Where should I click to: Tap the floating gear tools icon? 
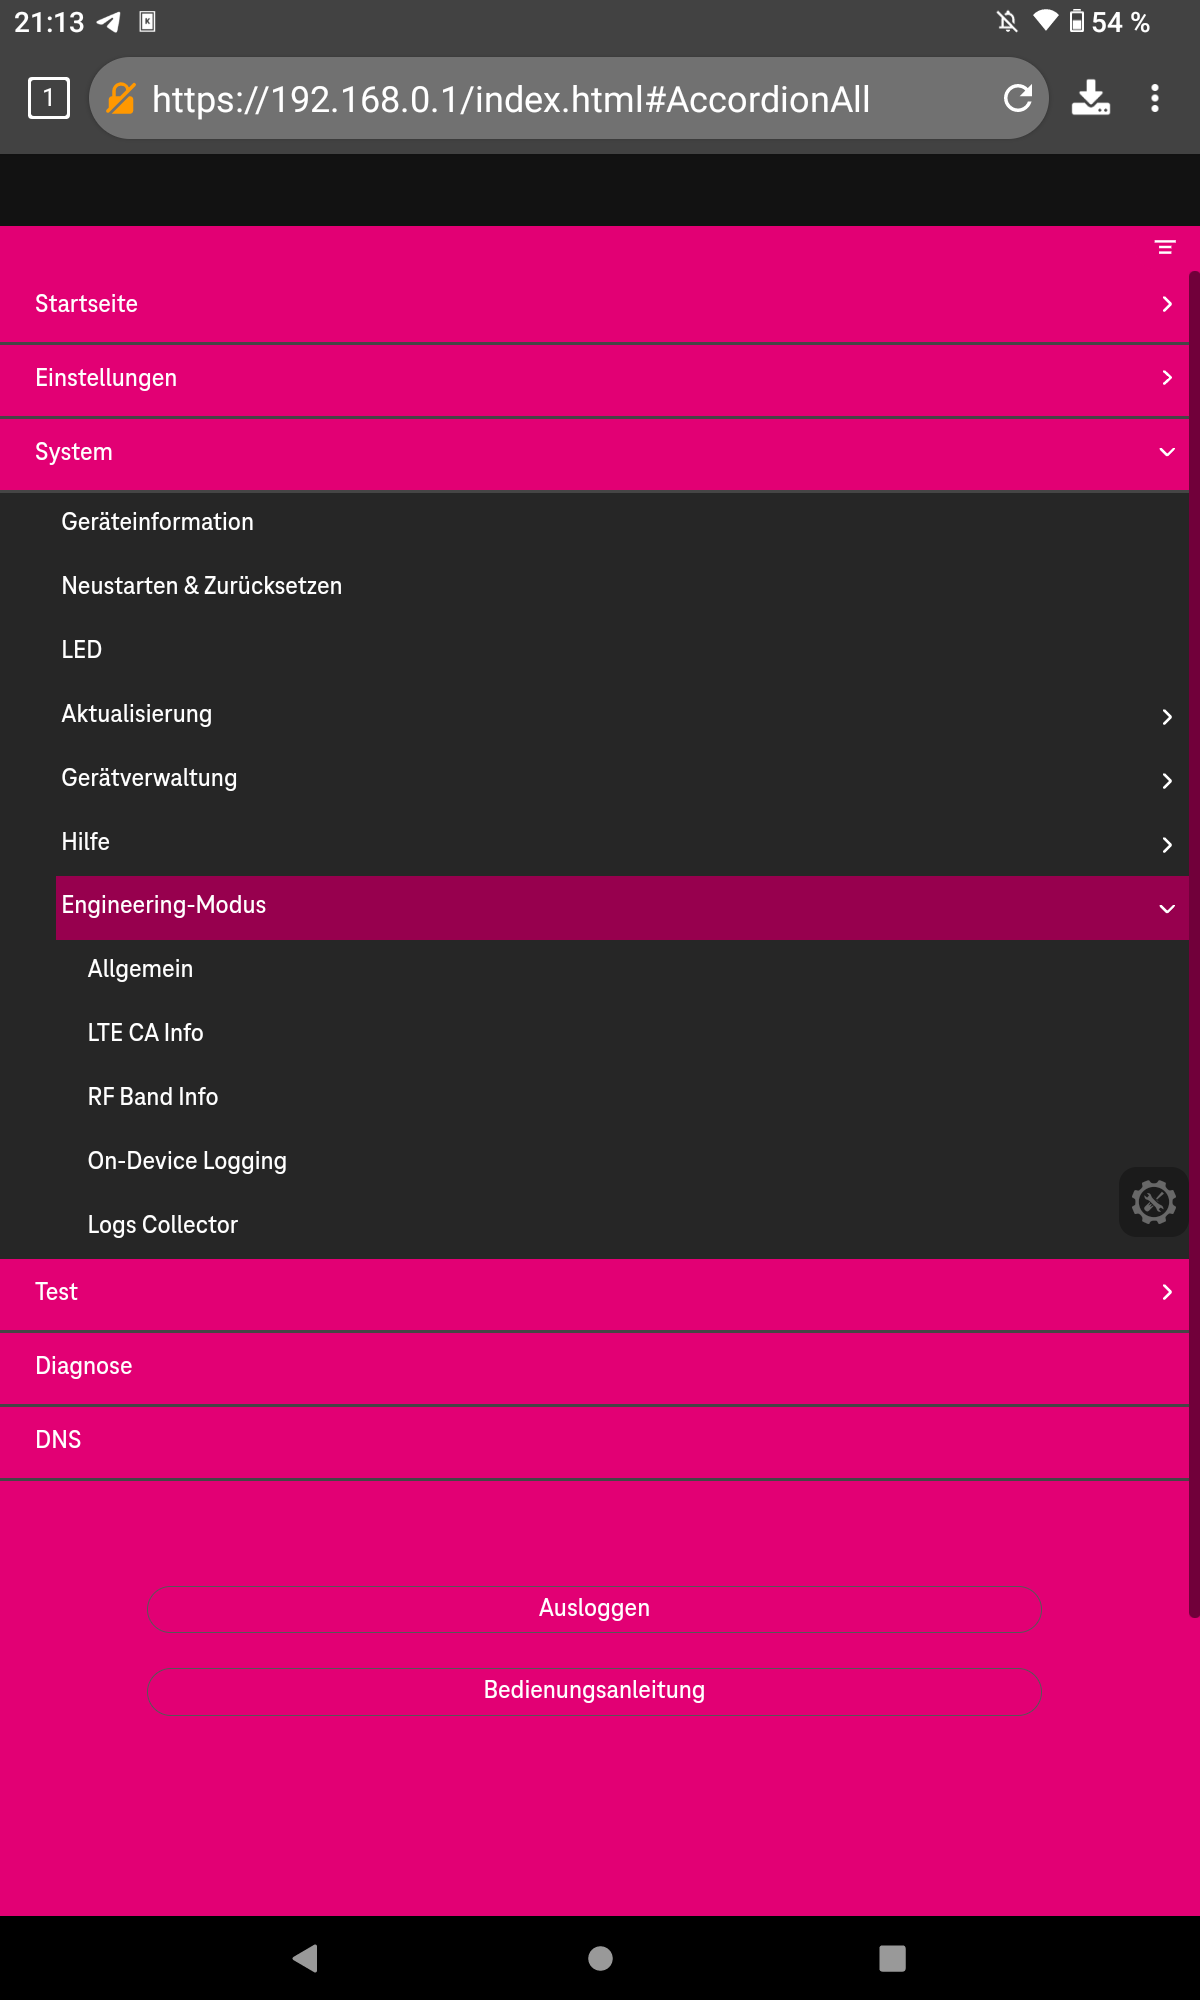click(1153, 1202)
